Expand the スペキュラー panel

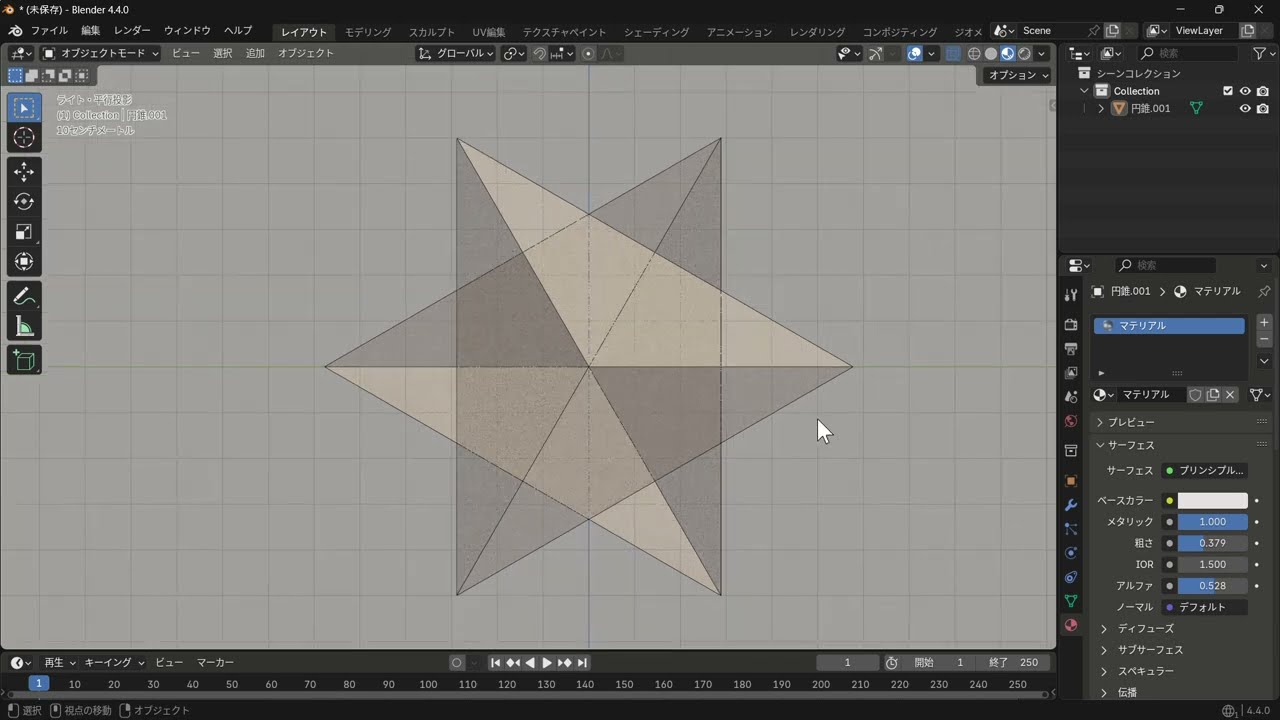click(x=1146, y=671)
